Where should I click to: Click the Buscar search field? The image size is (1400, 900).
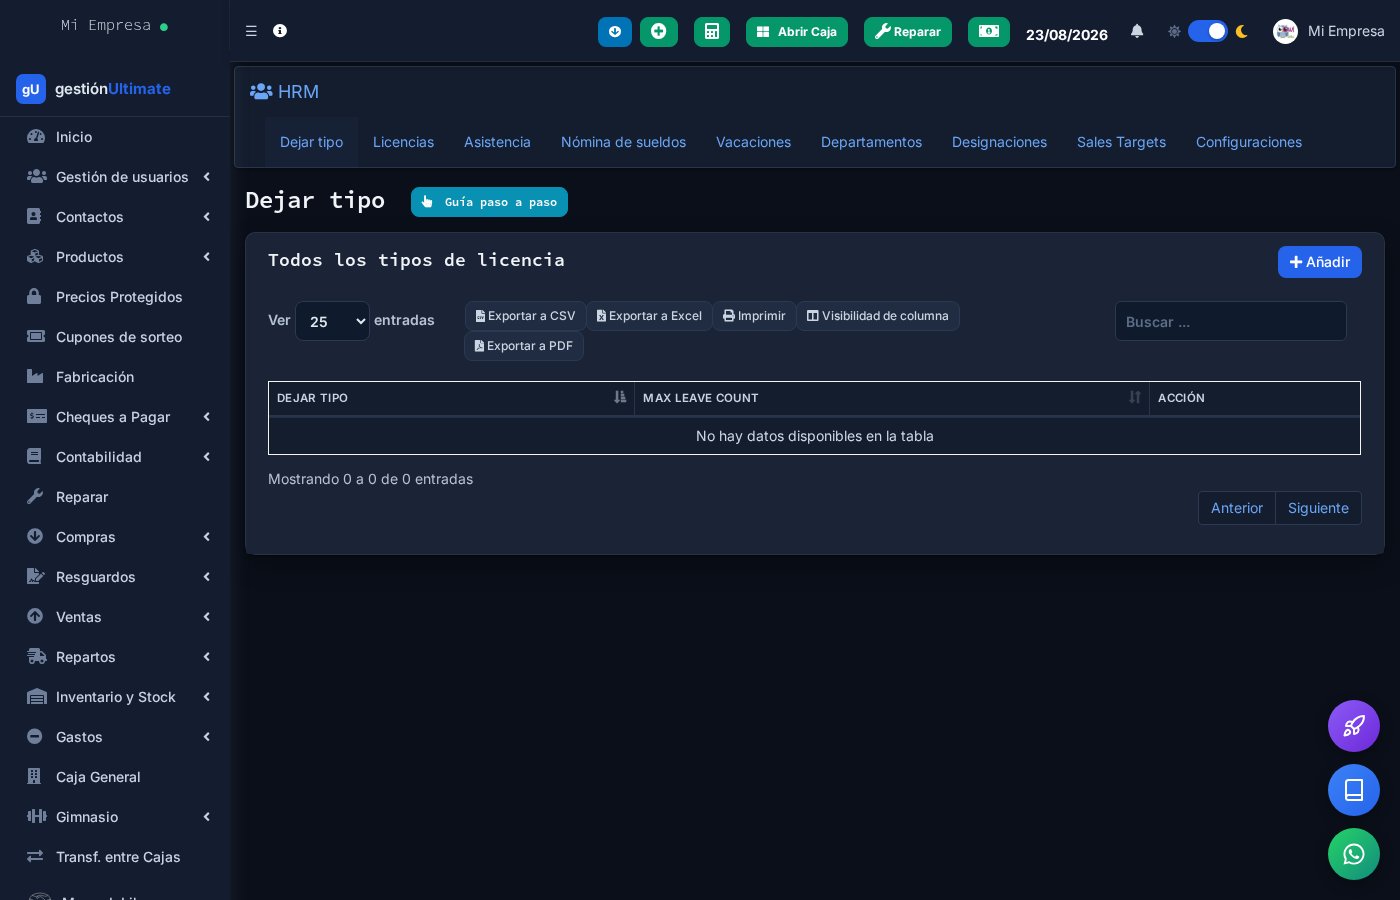[1231, 321]
